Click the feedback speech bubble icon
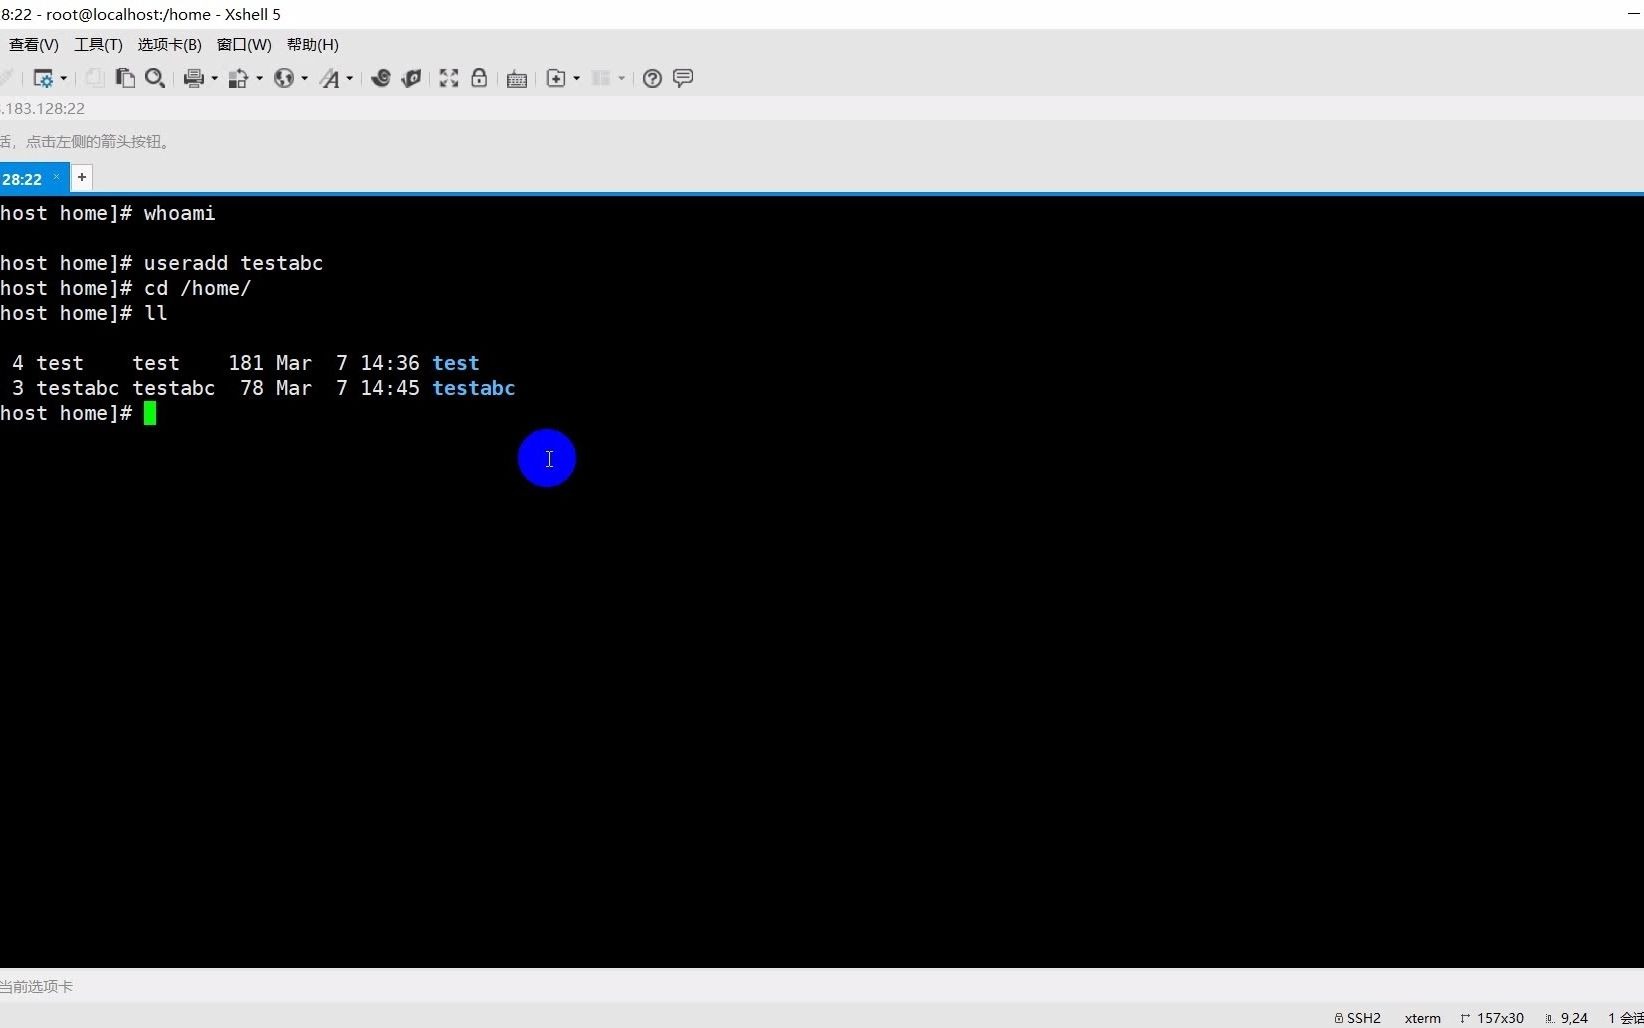The image size is (1644, 1028). [x=683, y=78]
